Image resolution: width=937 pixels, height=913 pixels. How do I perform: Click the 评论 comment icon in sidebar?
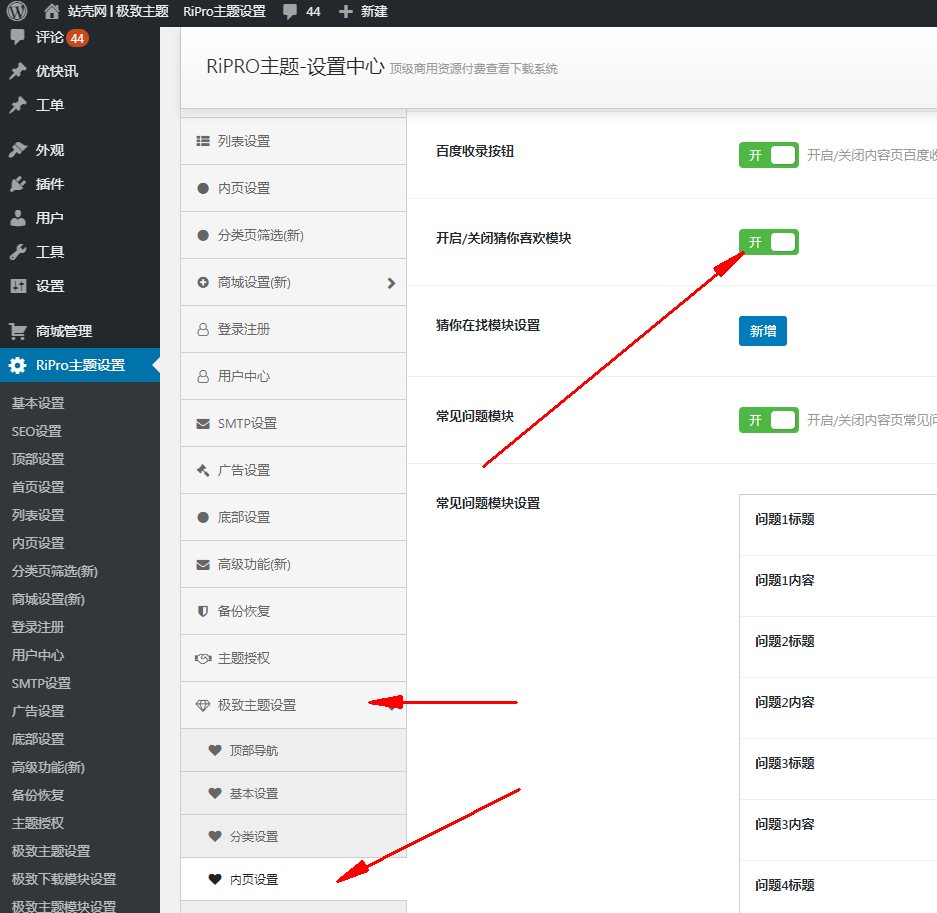(18, 37)
